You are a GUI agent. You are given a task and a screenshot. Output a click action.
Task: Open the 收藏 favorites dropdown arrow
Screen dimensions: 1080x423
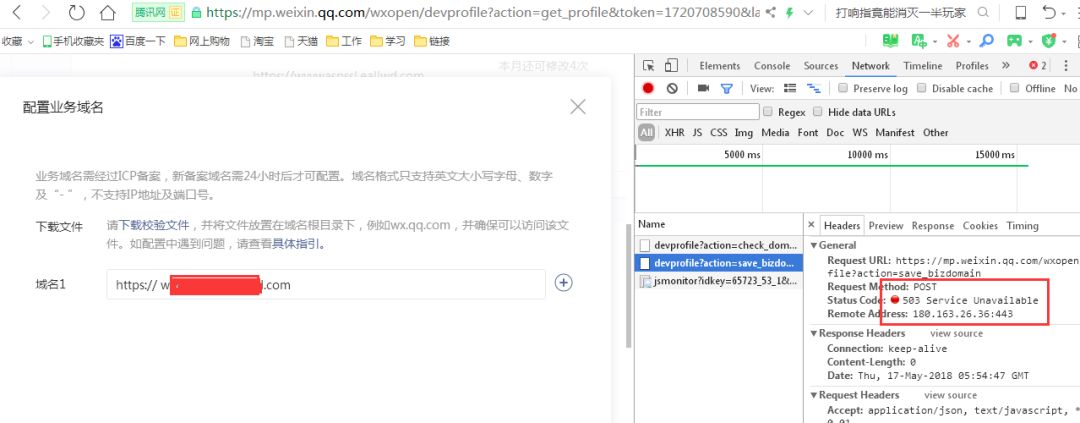click(30, 42)
